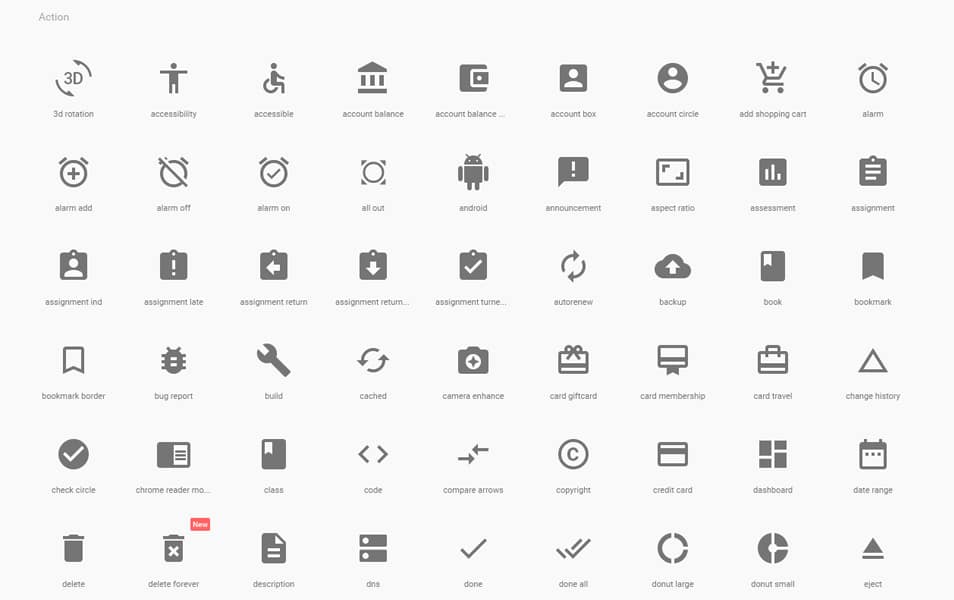Select the check circle icon
This screenshot has height=600, width=954.
72,453
